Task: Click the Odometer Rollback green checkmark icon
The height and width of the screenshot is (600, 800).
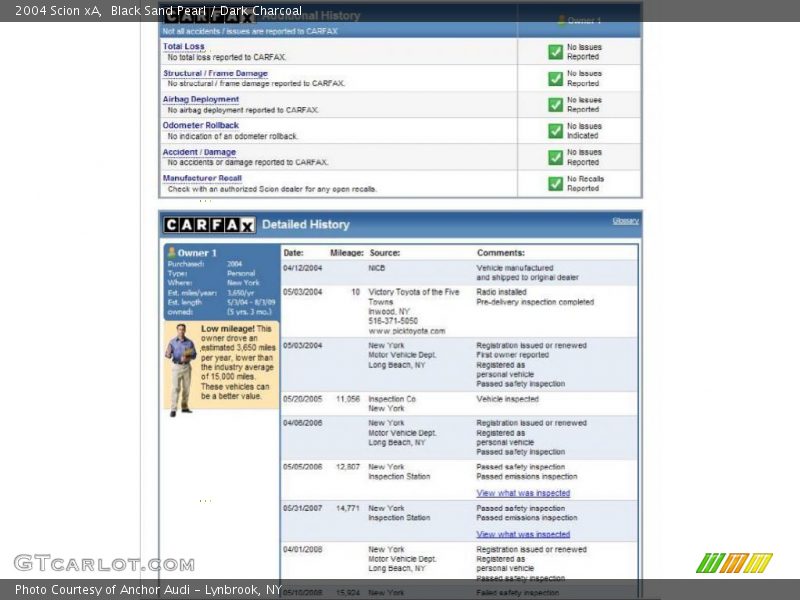Action: tap(555, 131)
